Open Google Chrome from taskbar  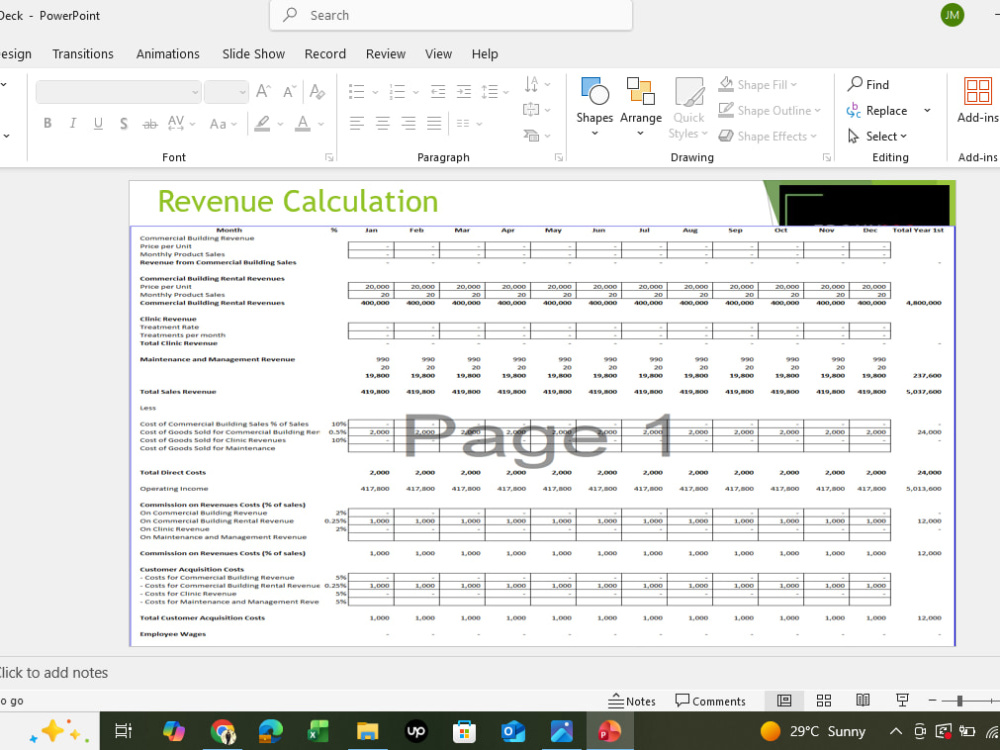point(223,731)
